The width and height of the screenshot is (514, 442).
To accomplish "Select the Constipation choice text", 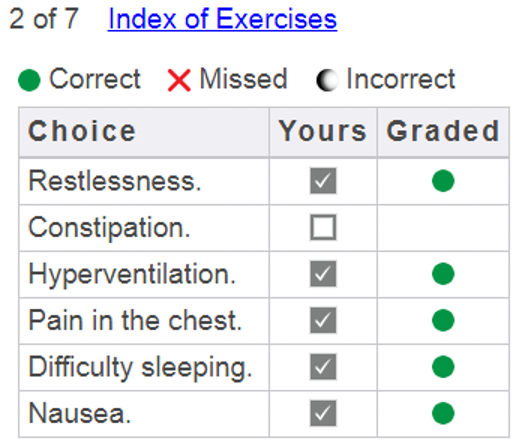I will pos(109,228).
